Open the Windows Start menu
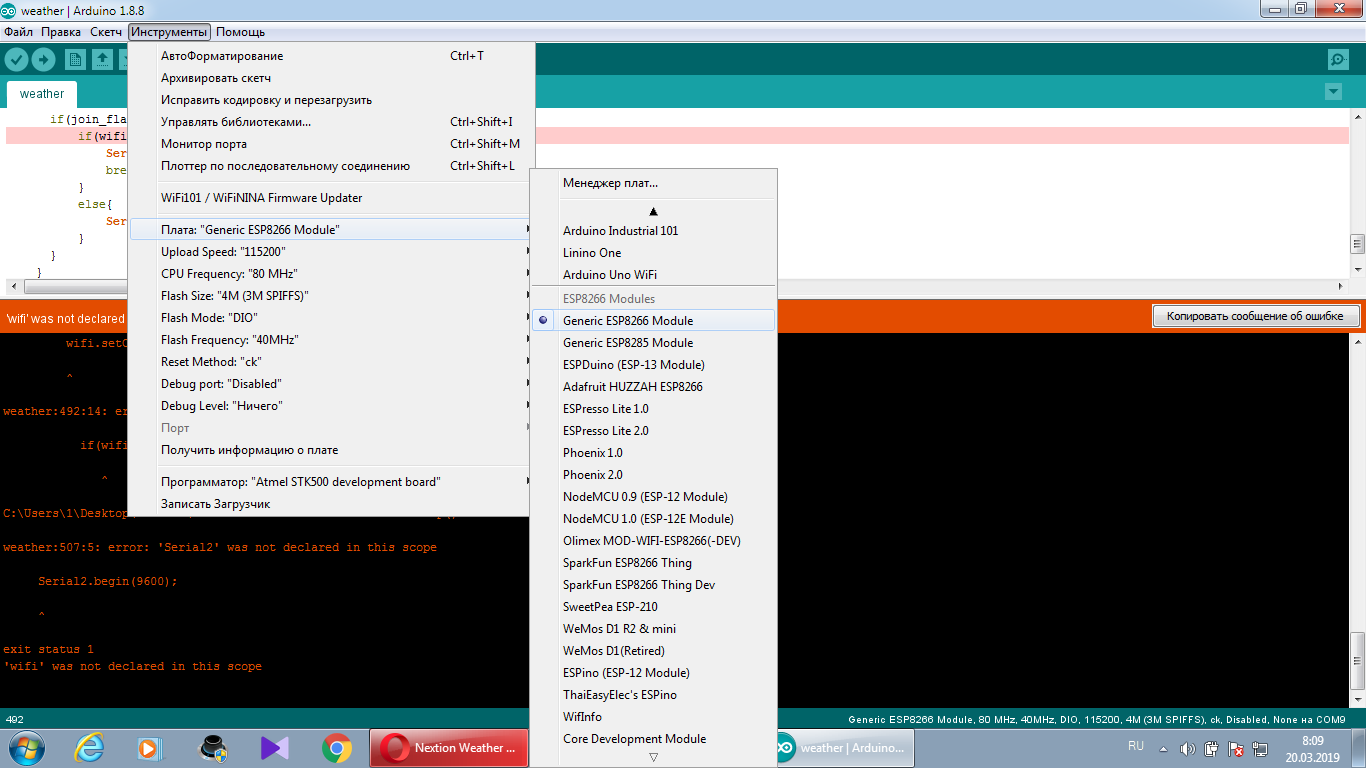The height and width of the screenshot is (768, 1366). point(25,748)
